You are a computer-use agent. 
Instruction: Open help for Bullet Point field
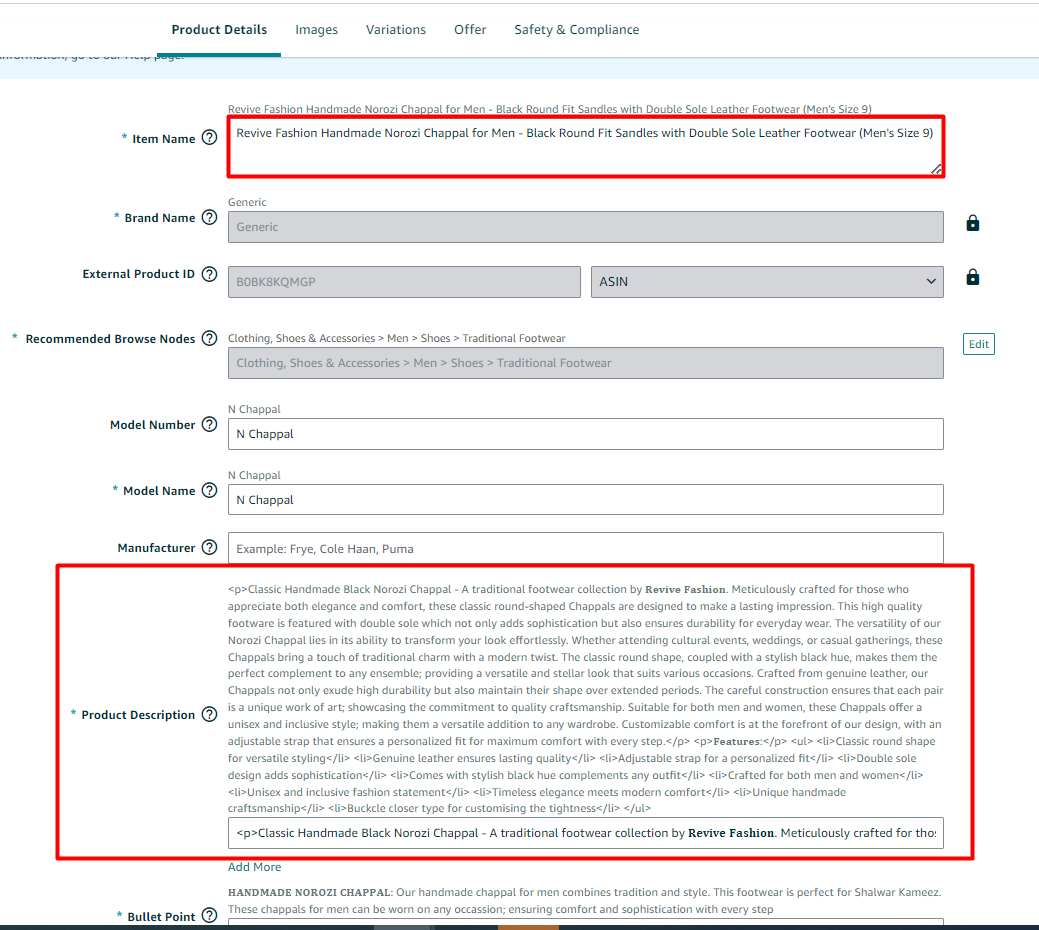(x=209, y=915)
